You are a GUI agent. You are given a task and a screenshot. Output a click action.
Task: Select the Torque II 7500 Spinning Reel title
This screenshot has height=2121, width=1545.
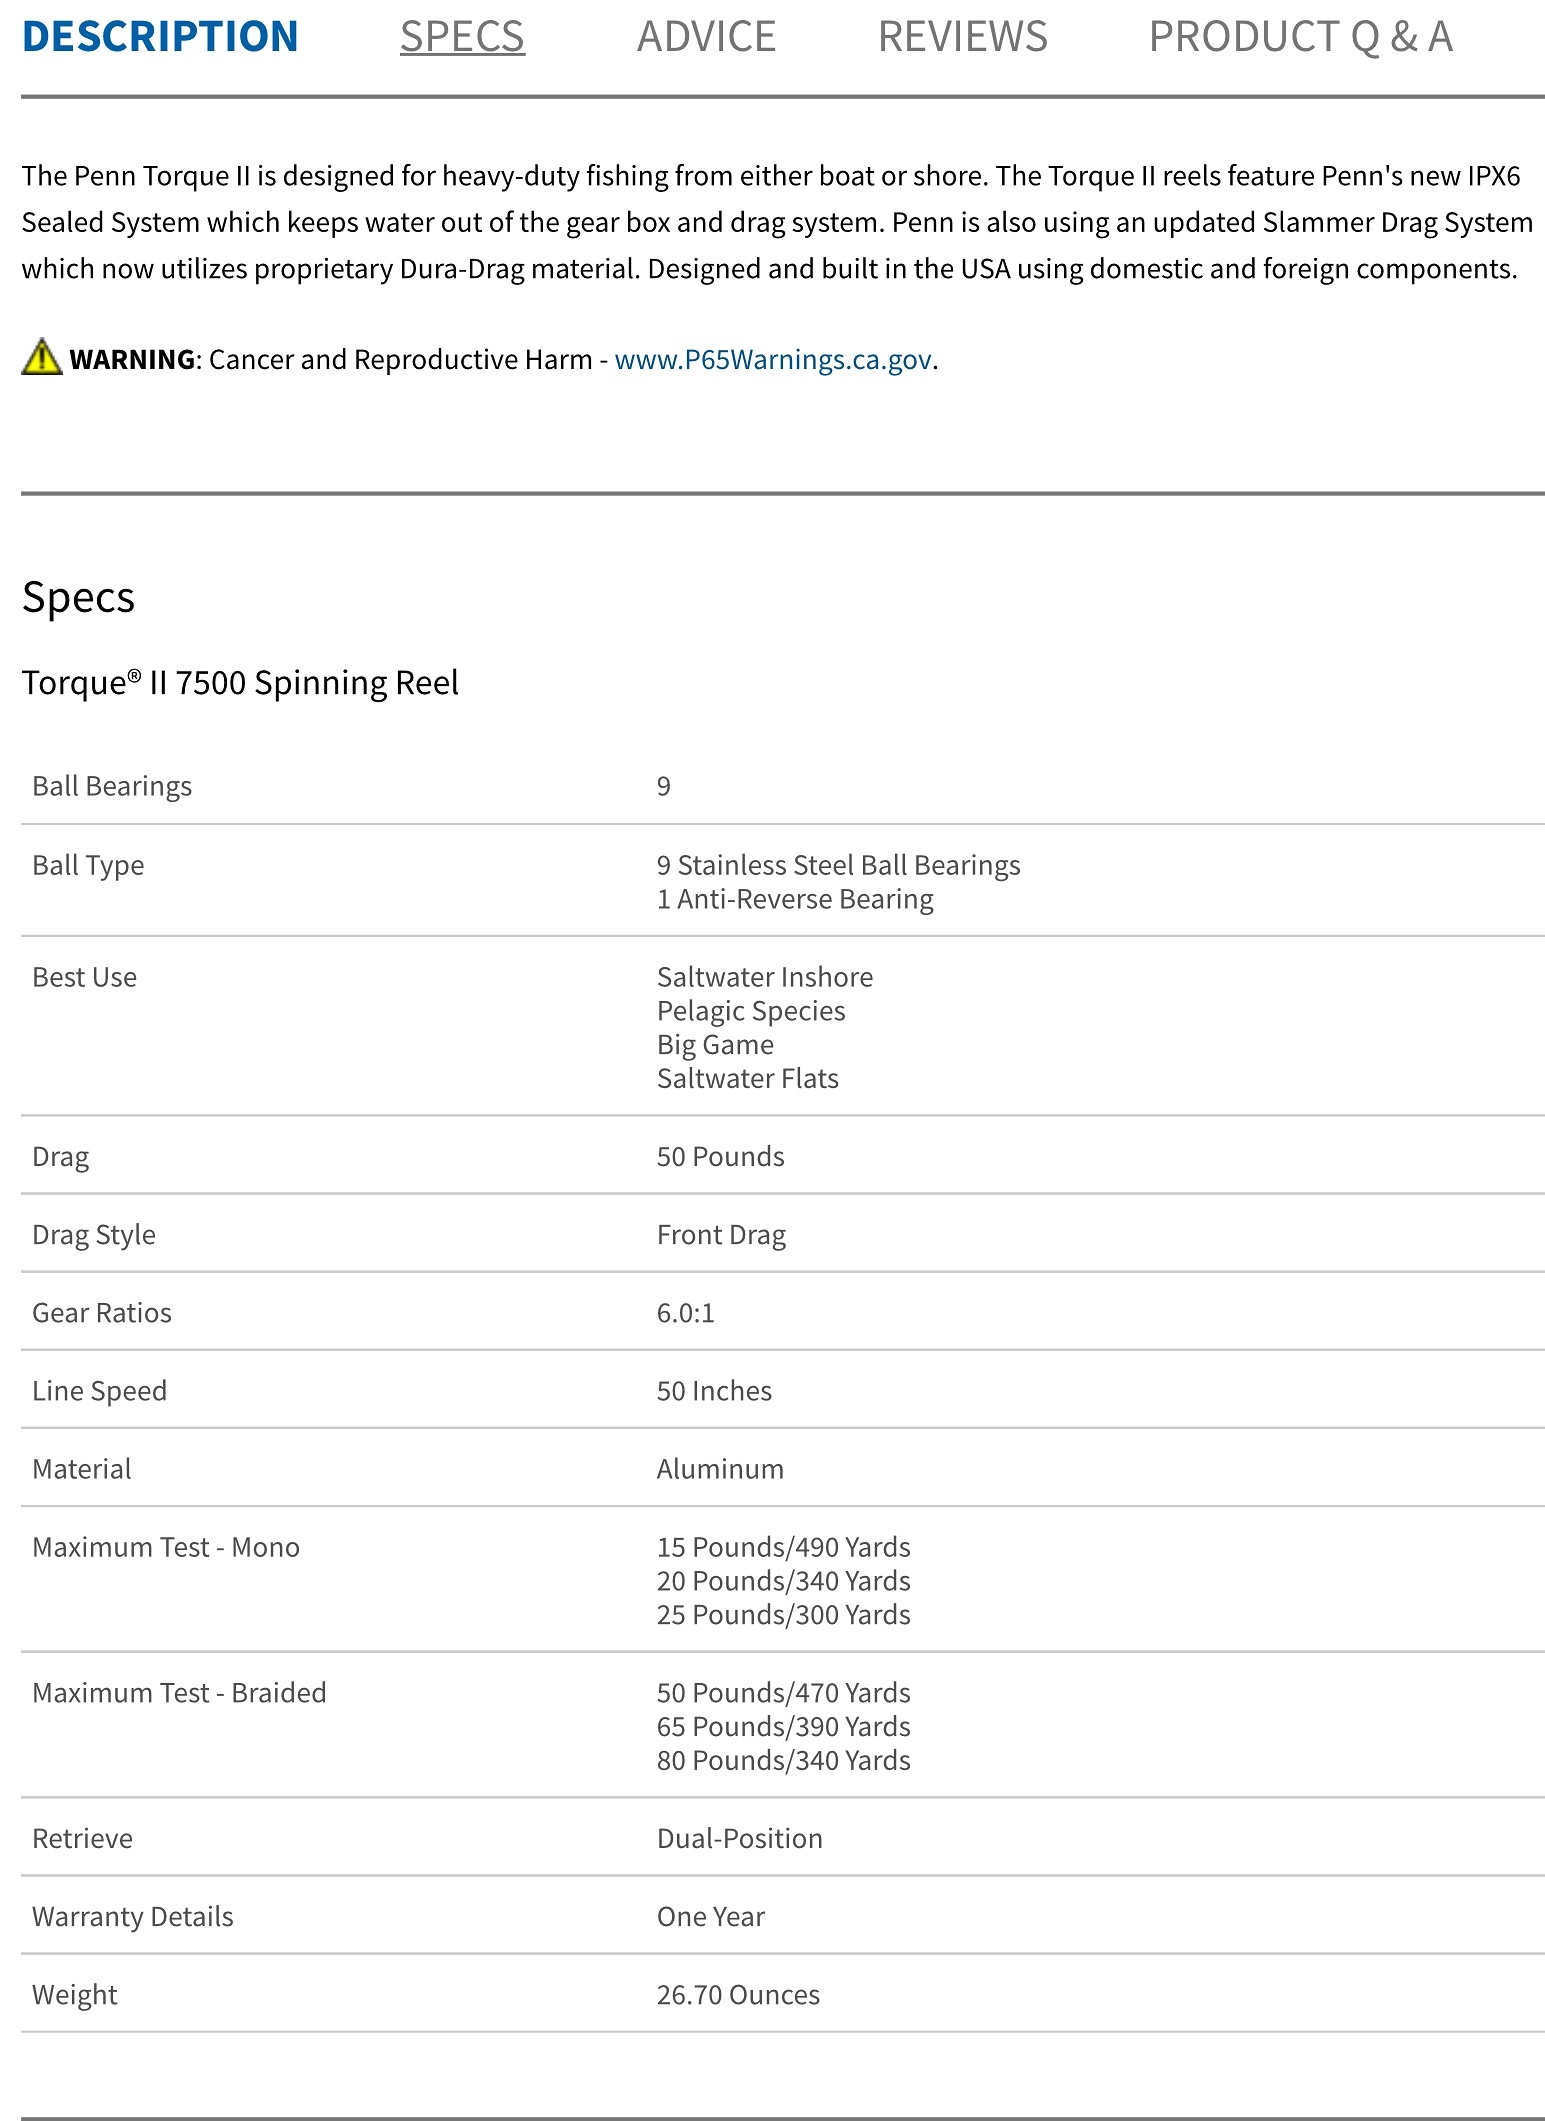(x=240, y=683)
